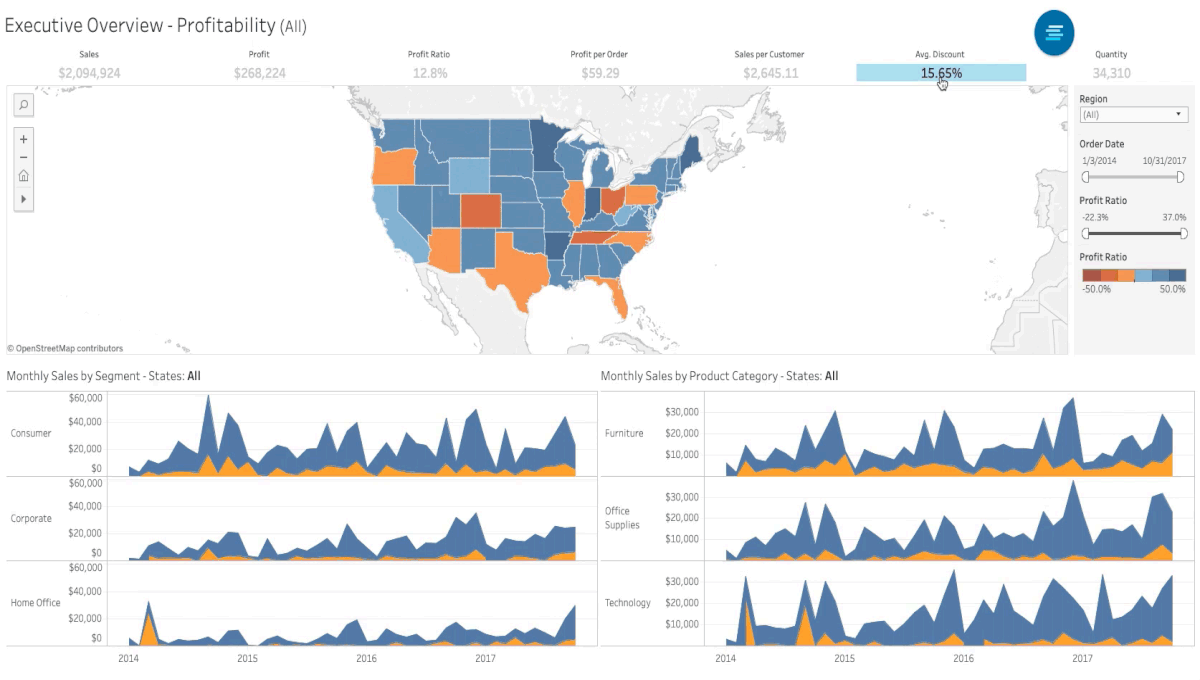This screenshot has height=680, width=1200.
Task: Open the blue menu icon at top right
Action: click(1054, 33)
